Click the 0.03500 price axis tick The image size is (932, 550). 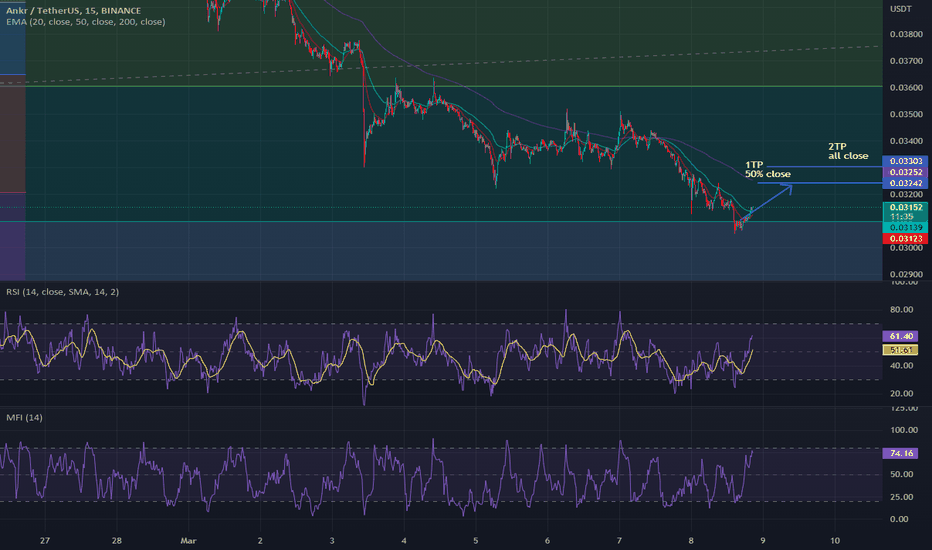906,114
